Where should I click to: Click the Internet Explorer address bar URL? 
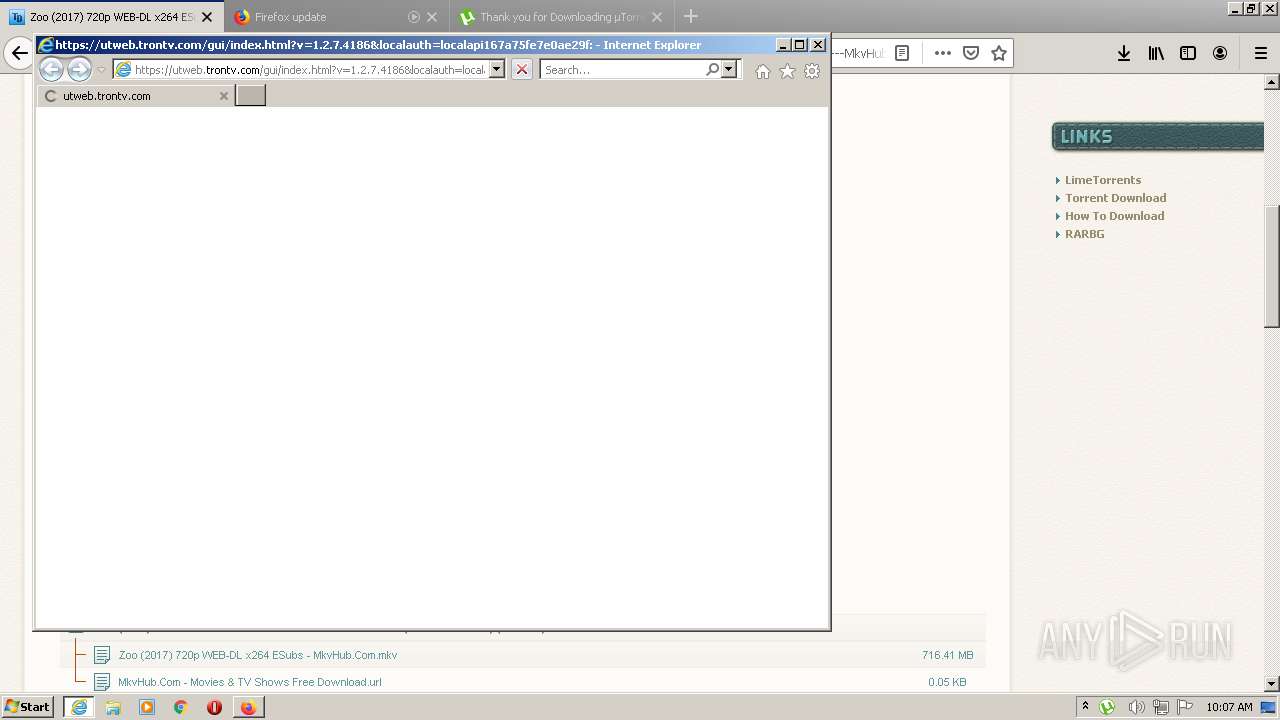click(x=309, y=70)
